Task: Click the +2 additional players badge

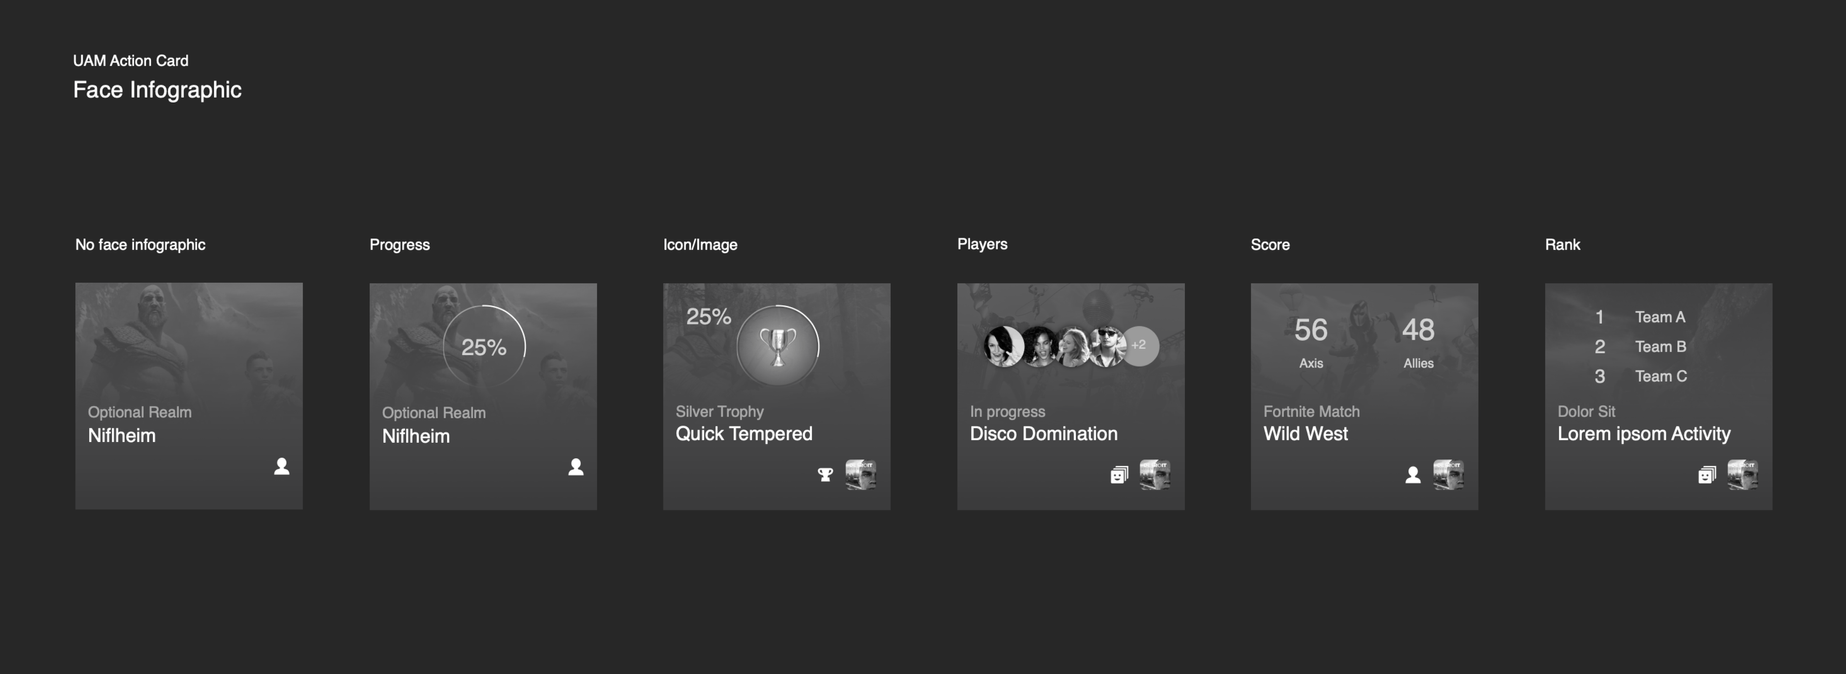Action: click(1139, 346)
